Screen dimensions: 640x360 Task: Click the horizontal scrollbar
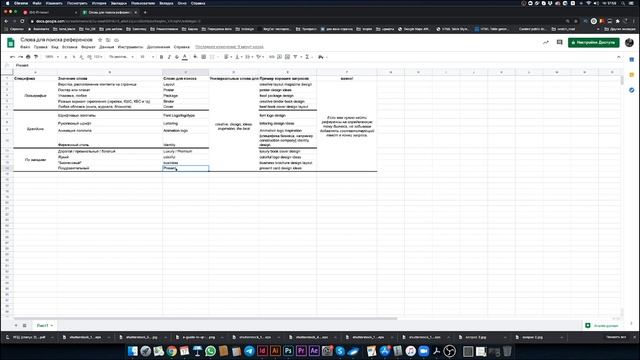point(205,318)
